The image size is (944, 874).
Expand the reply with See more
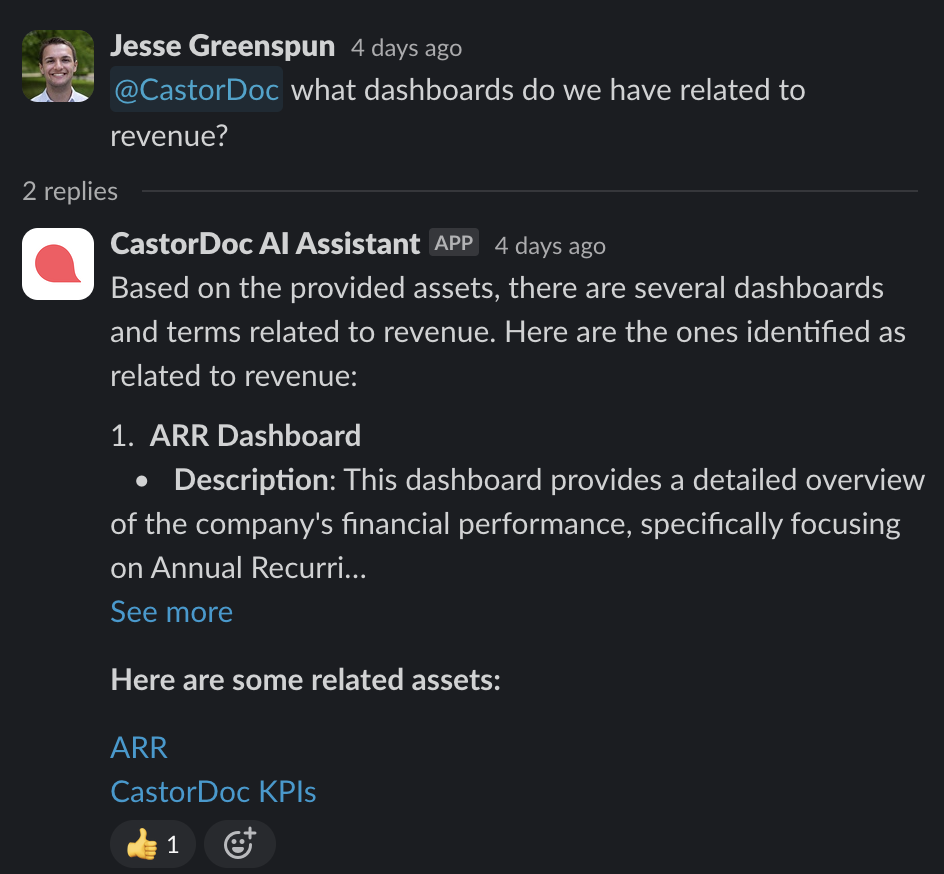pyautogui.click(x=171, y=612)
